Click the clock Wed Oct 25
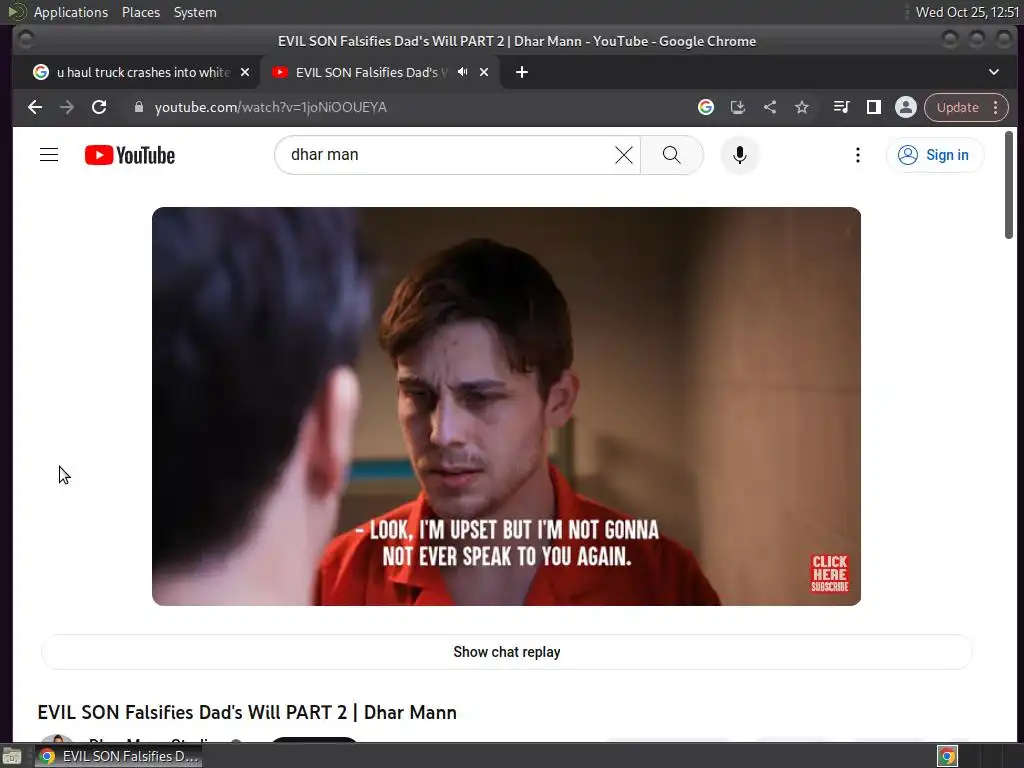 click(x=967, y=12)
